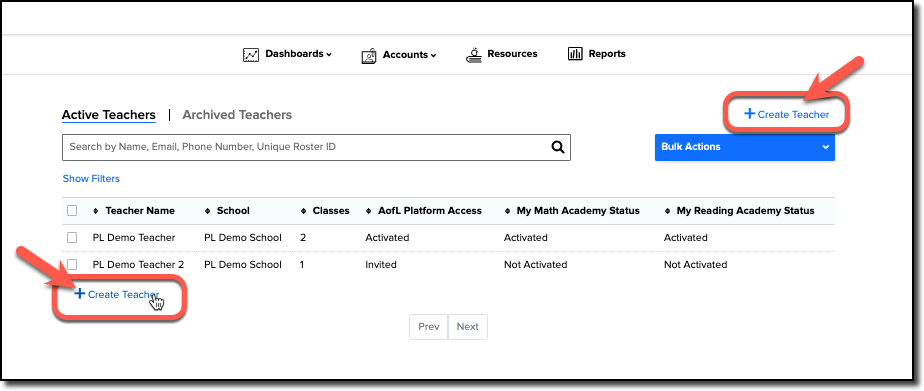
Task: Click Not Activated under My Math Academy
Action: click(x=536, y=264)
